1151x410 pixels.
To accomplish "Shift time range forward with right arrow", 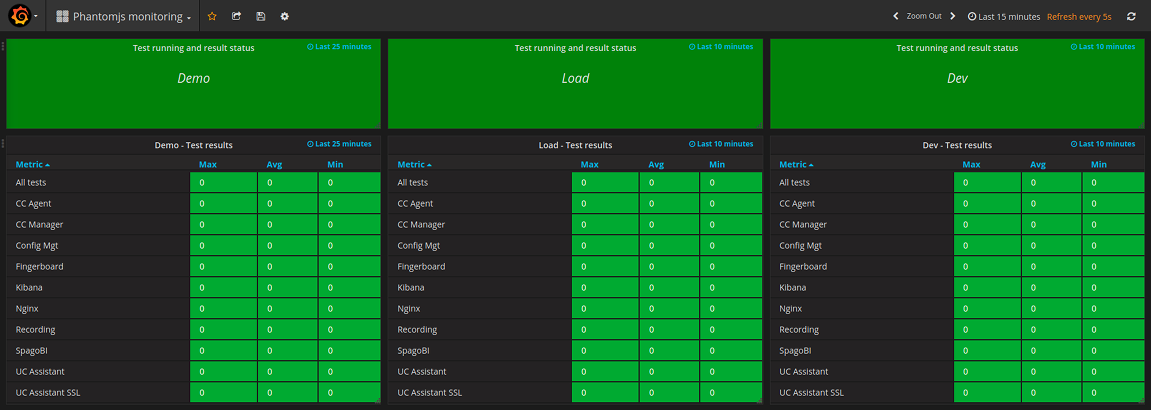I will (x=953, y=17).
